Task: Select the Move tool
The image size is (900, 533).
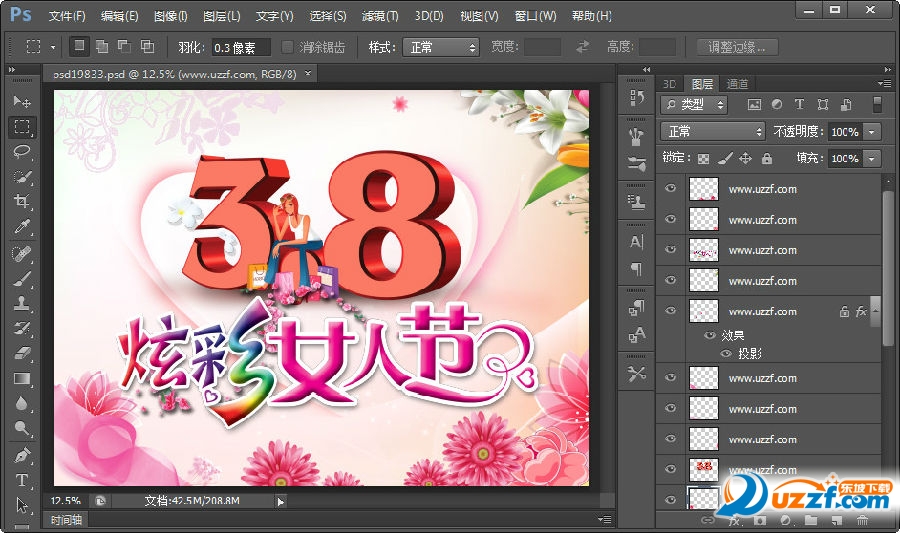Action: point(22,102)
